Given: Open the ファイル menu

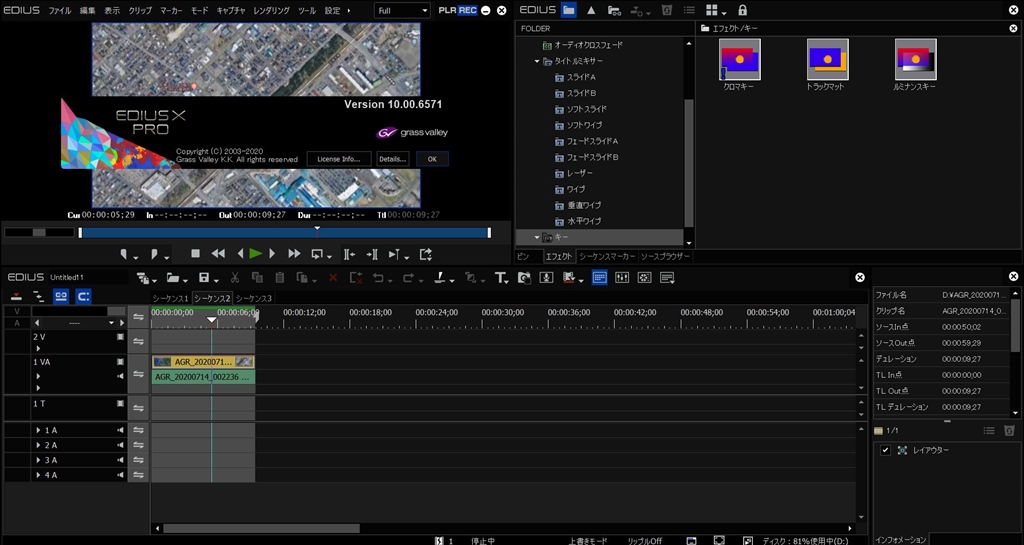Looking at the screenshot, I should pos(60,10).
